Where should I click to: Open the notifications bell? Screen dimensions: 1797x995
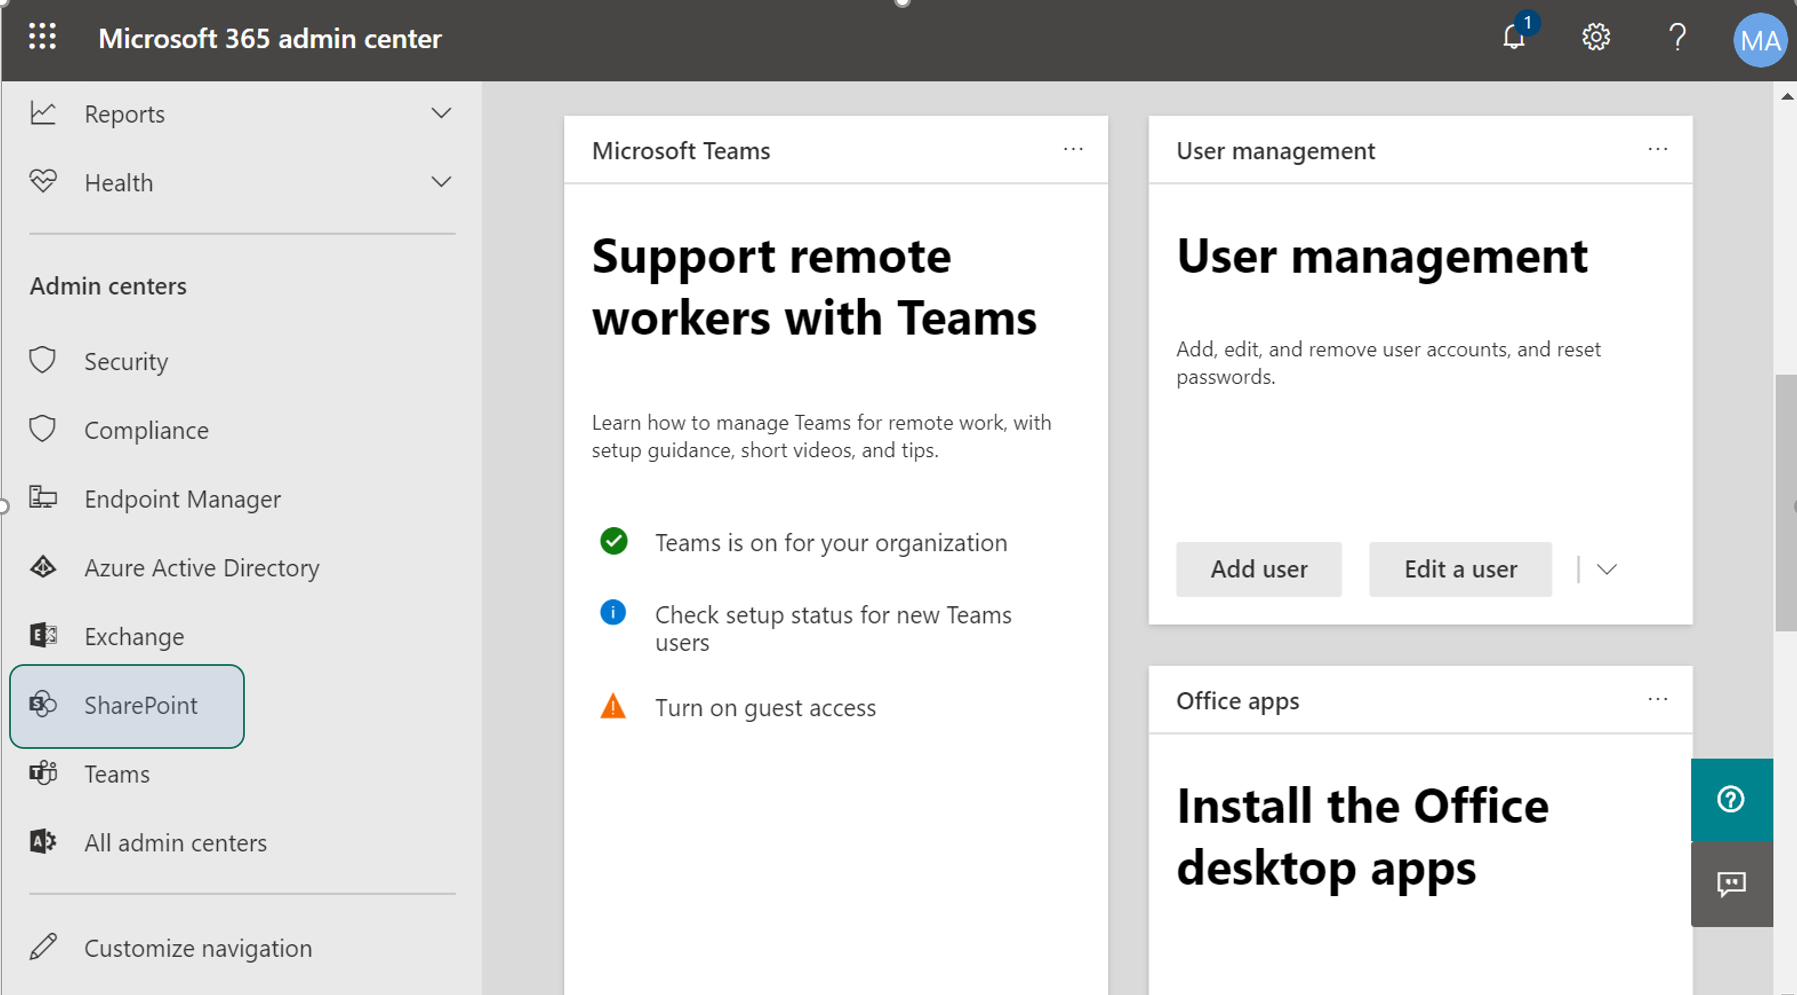(1514, 38)
